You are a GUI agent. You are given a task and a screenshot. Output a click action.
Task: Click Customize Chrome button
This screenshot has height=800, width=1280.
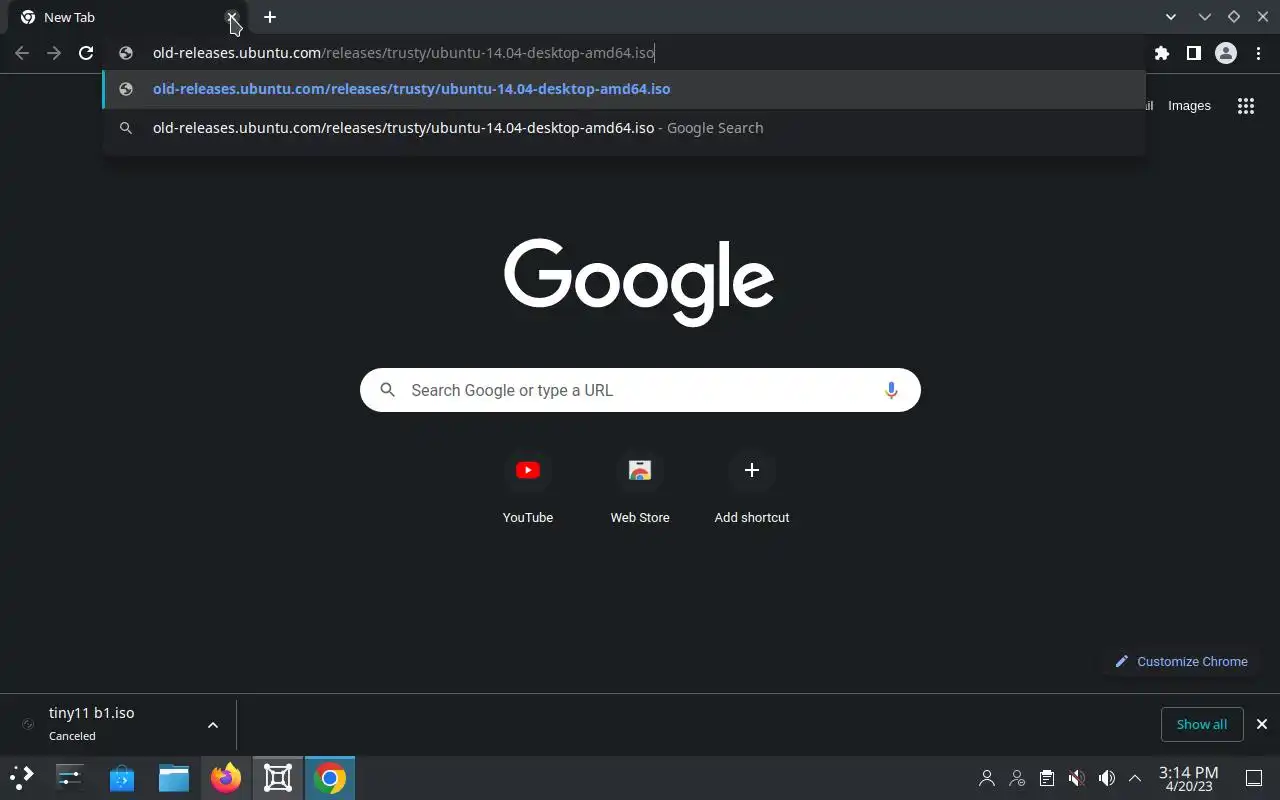(x=1181, y=661)
